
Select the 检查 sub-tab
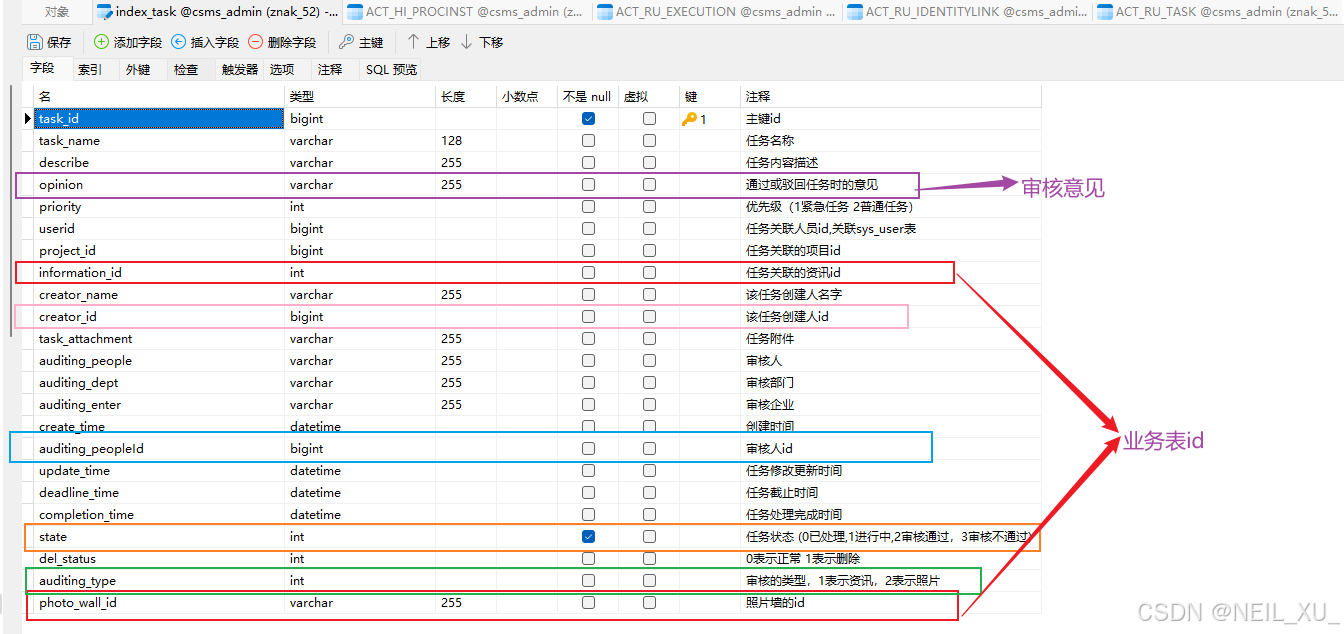tap(186, 69)
